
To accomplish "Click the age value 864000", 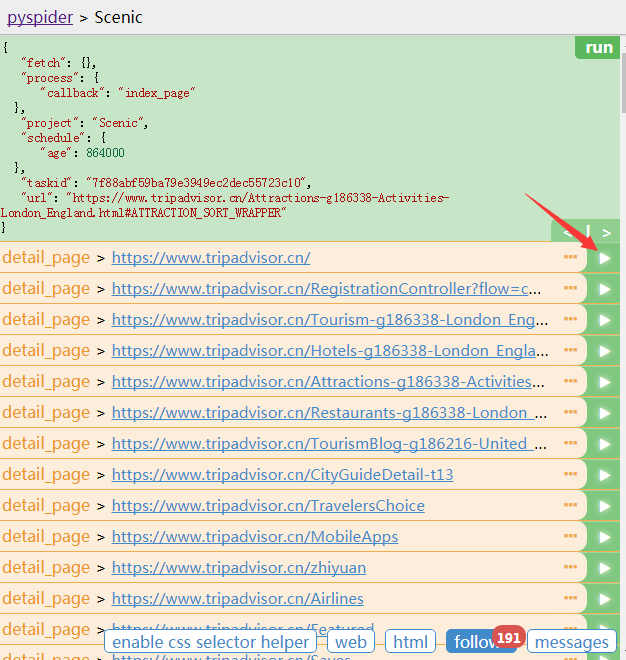I will (x=105, y=152).
